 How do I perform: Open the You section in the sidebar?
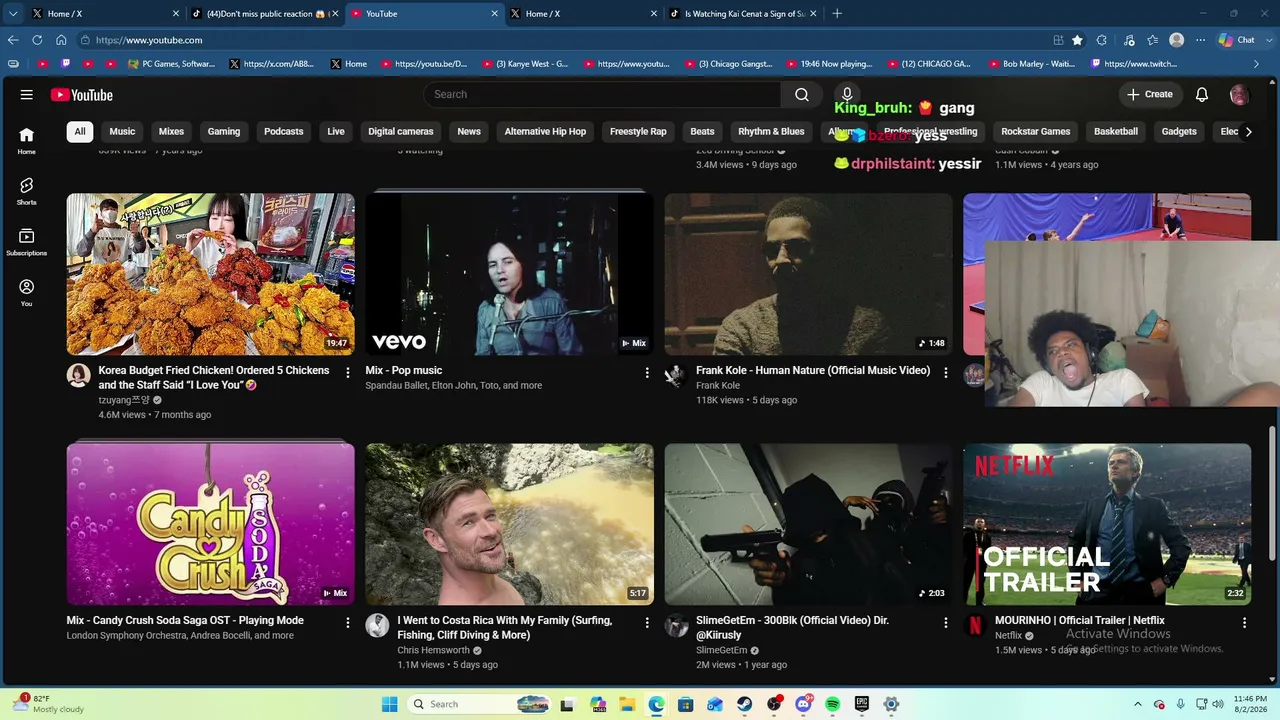(27, 293)
